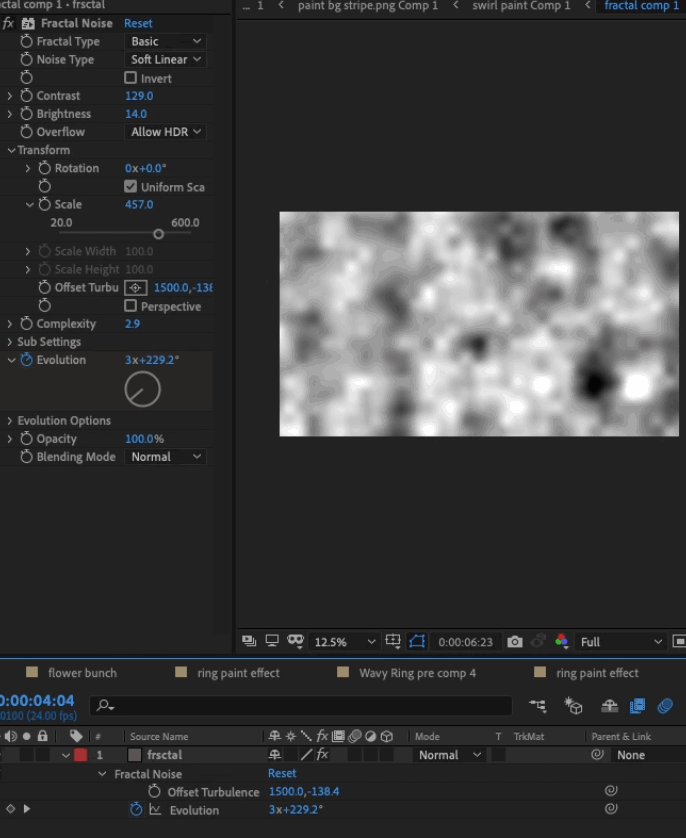Click the 3D layer cube column header
Image resolution: width=686 pixels, height=838 pixels.
point(387,736)
